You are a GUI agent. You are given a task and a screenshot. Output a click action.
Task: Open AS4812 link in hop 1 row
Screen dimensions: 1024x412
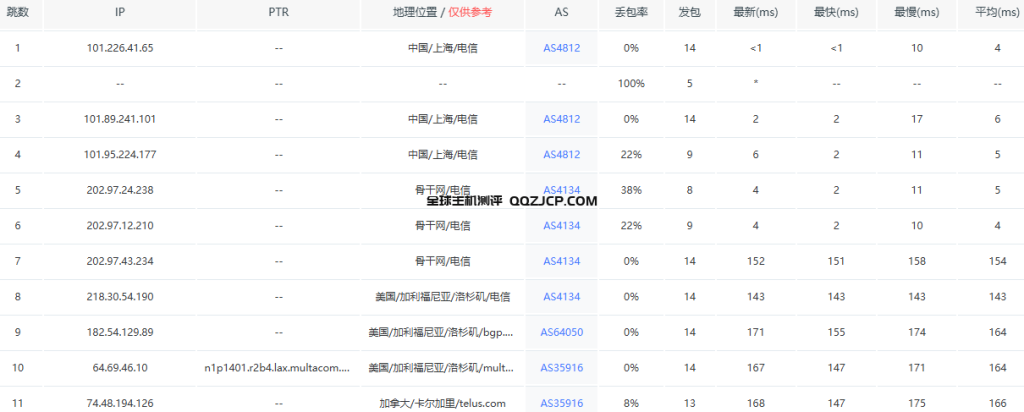[562, 48]
